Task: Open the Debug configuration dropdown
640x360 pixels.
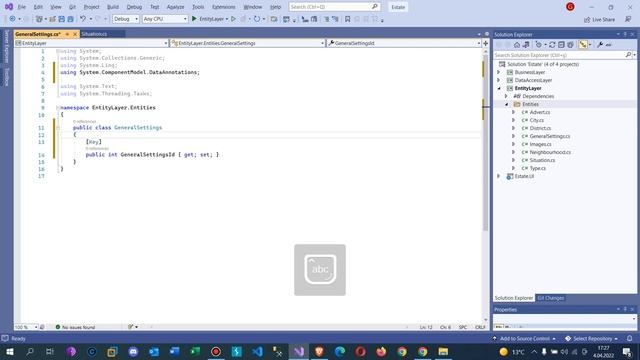Action: pos(126,19)
